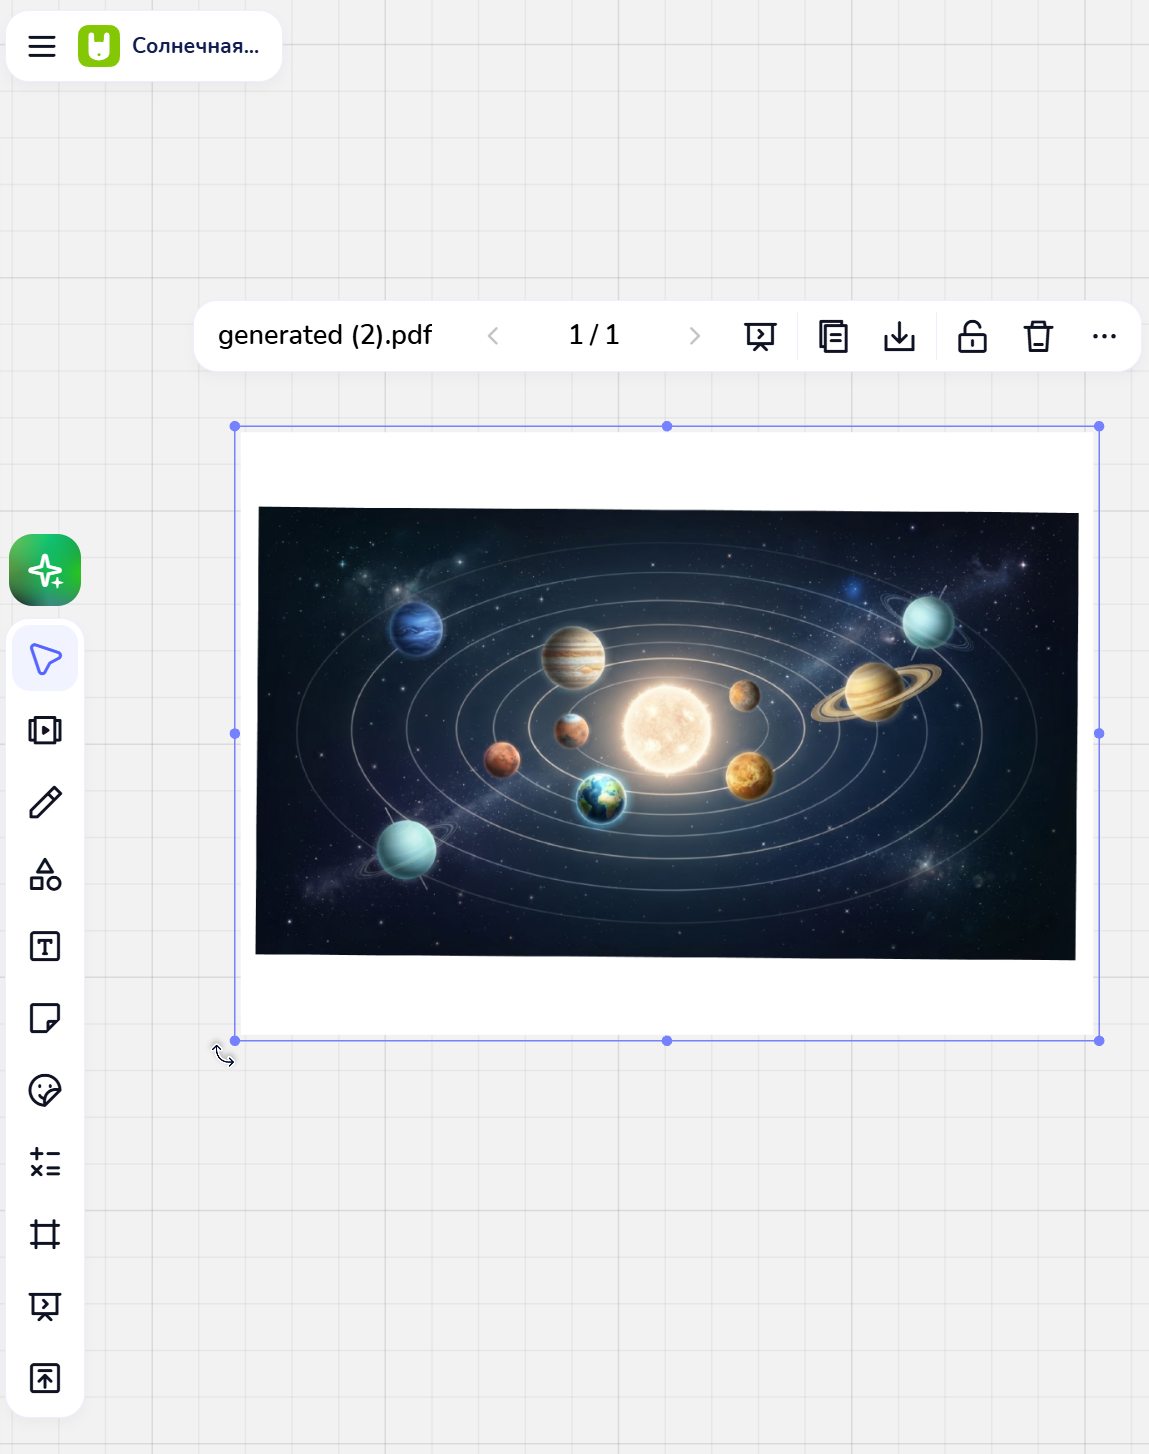The width and height of the screenshot is (1149, 1454).
Task: Click the left-middle selection handle
Action: coord(235,733)
